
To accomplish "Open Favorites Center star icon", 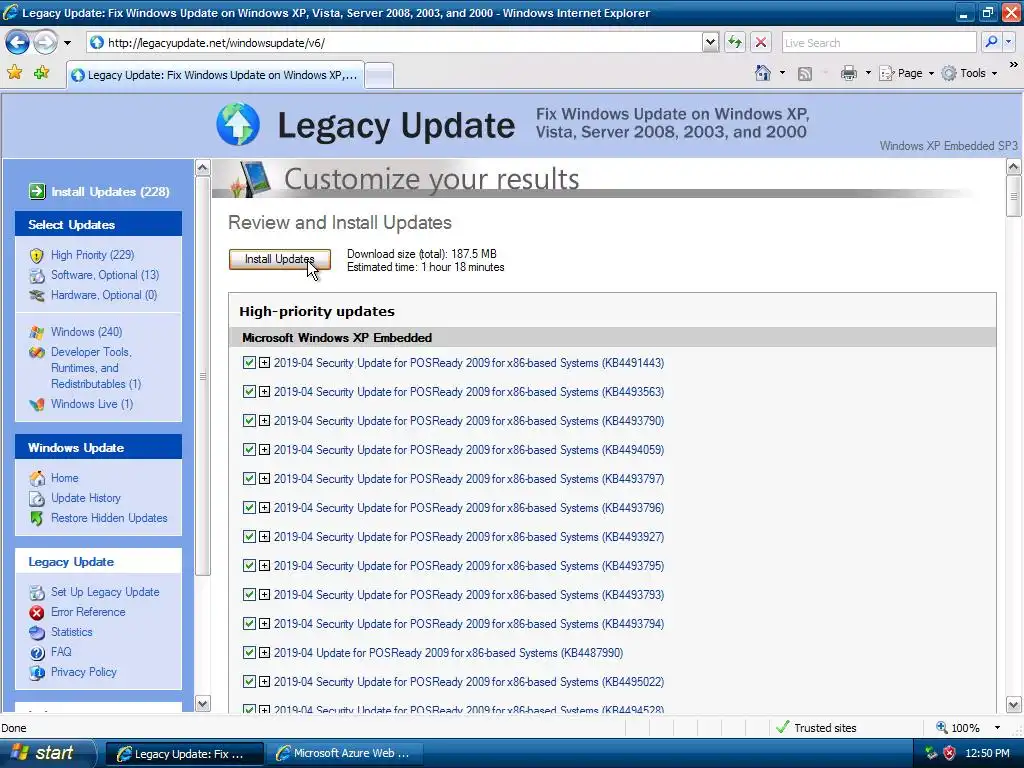I will pos(14,72).
